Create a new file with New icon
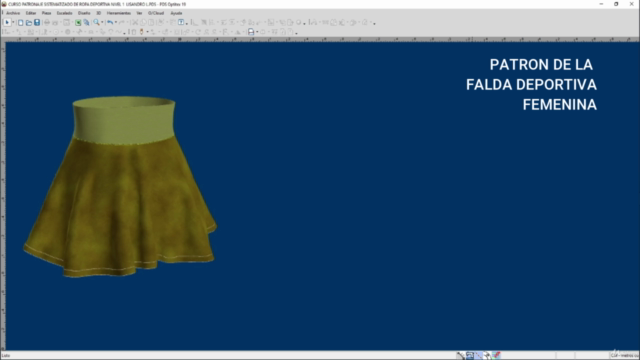The width and height of the screenshot is (640, 360). click(20, 22)
